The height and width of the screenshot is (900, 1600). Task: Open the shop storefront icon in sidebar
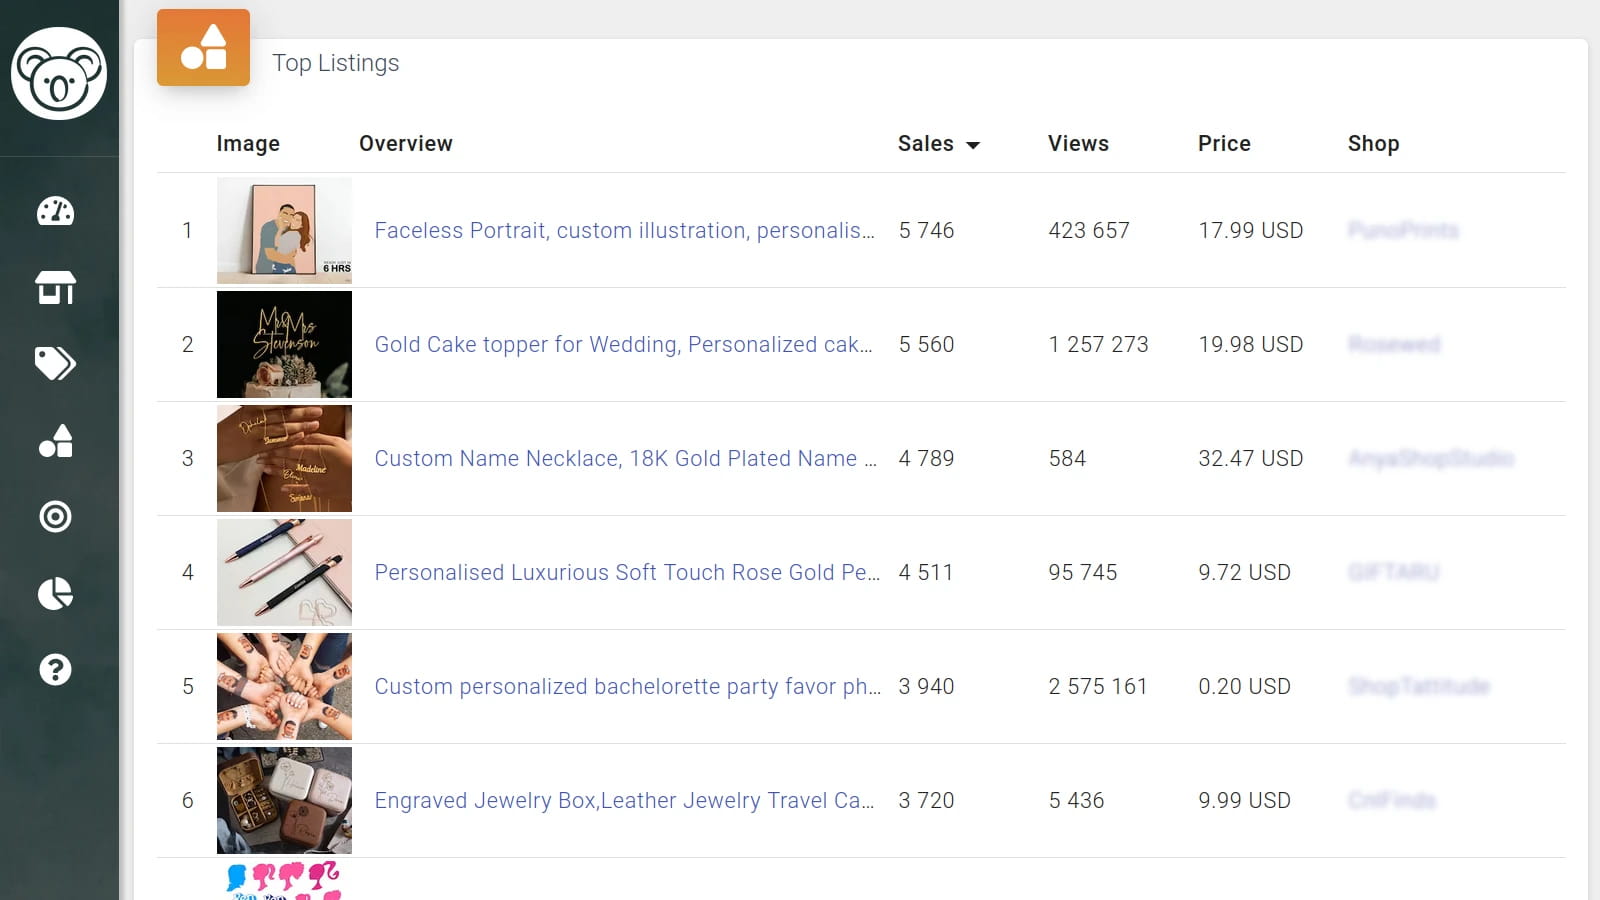[x=55, y=288]
